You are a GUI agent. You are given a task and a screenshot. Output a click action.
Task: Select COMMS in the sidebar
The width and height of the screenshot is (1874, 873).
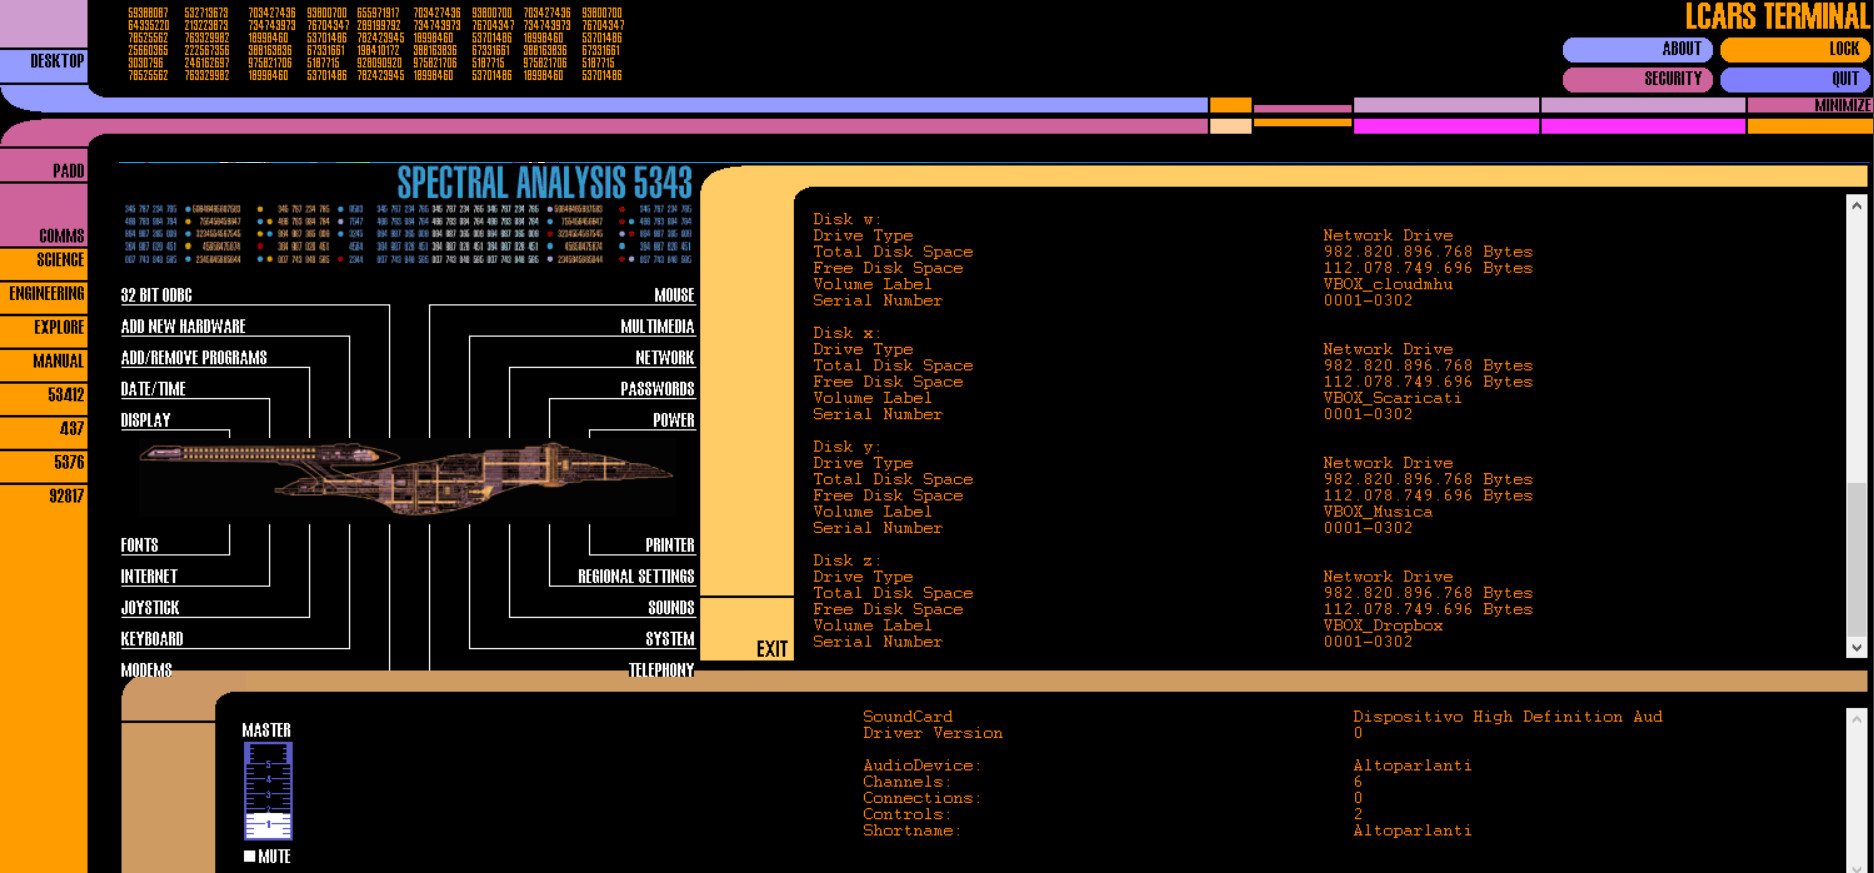point(43,215)
